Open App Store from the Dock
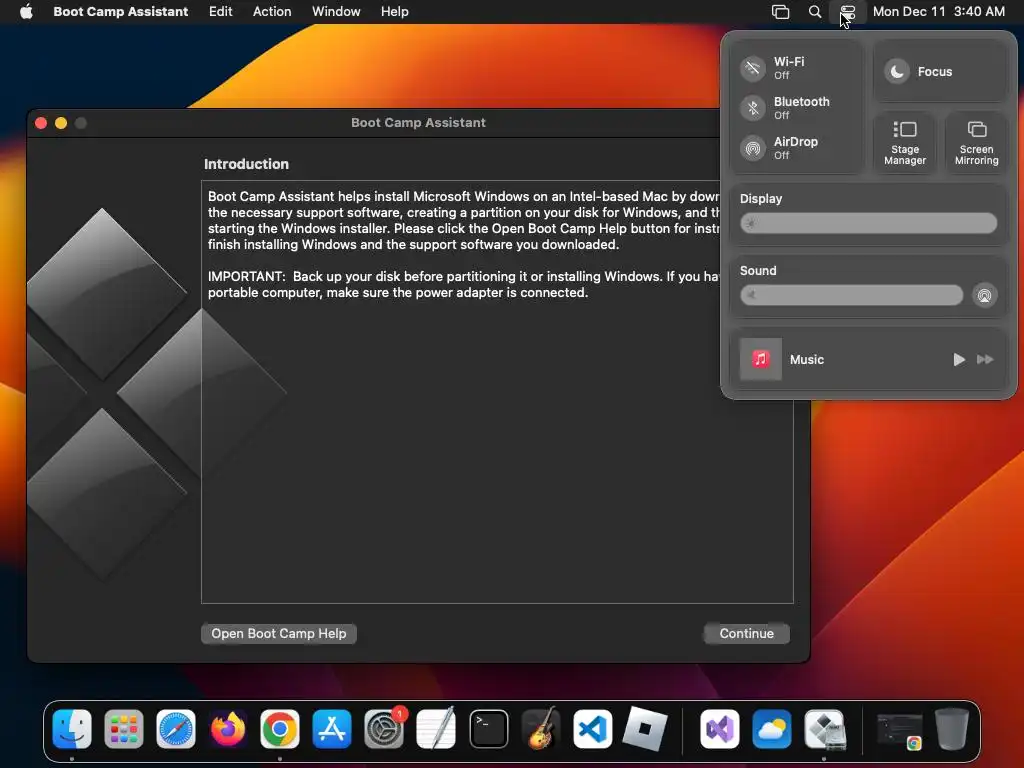 (x=332, y=729)
